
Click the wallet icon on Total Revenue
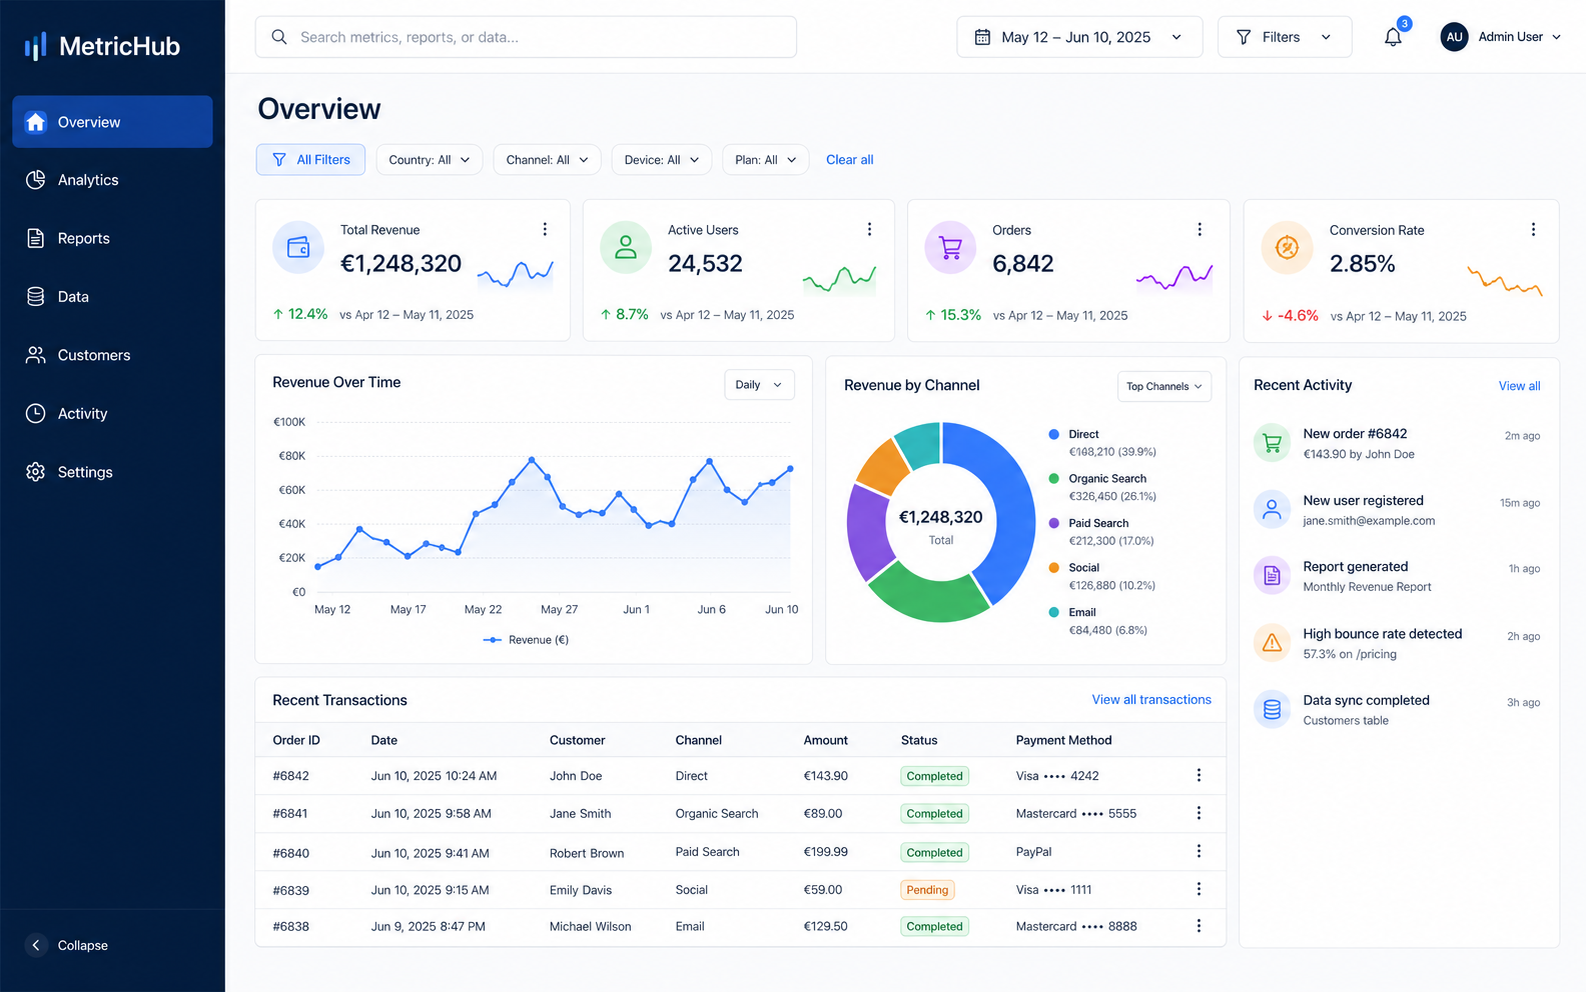[298, 247]
